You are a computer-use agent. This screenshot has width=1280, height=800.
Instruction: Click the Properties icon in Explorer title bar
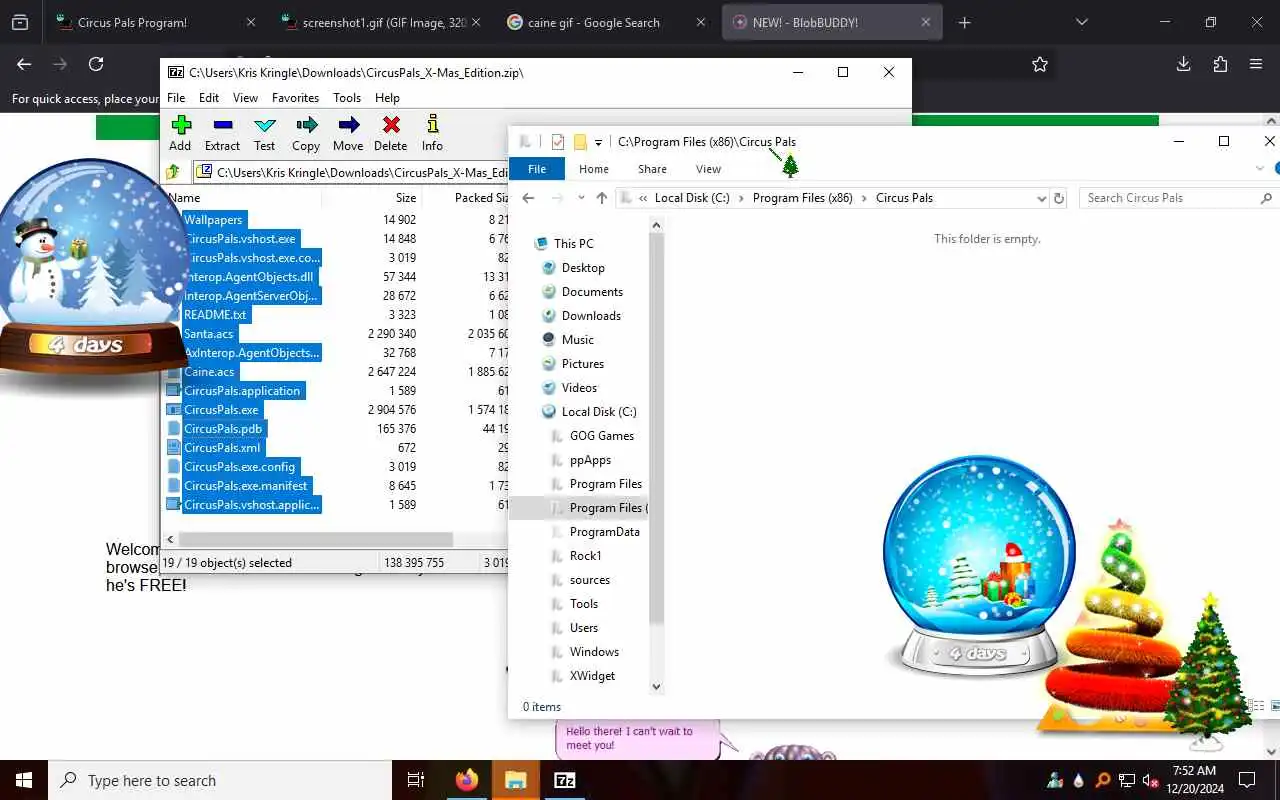tap(557, 142)
